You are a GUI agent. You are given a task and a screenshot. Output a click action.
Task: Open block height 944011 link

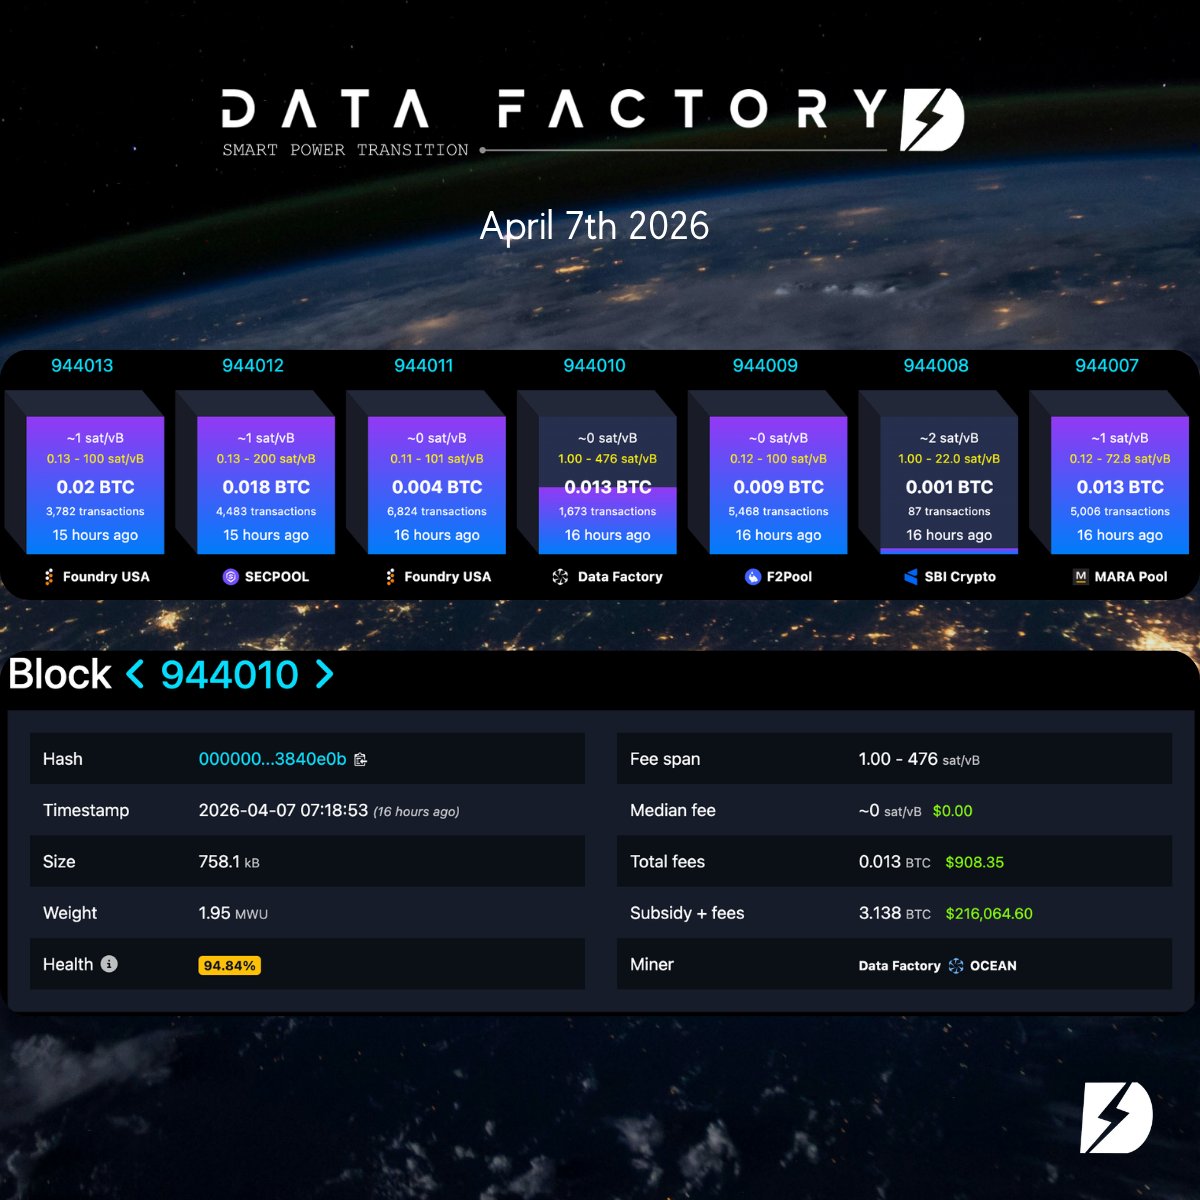pyautogui.click(x=424, y=366)
